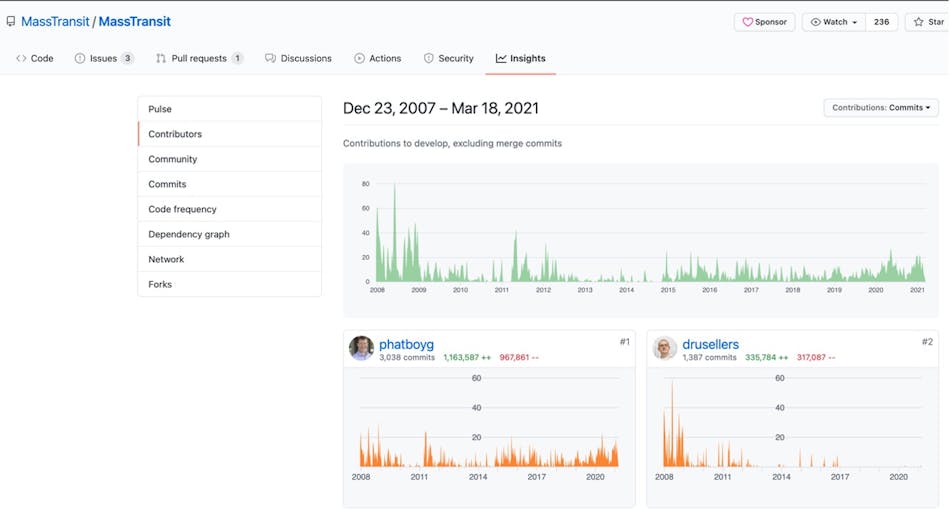This screenshot has height=518, width=950.
Task: Open drusellers' 1,387 commits link
Action: point(709,357)
